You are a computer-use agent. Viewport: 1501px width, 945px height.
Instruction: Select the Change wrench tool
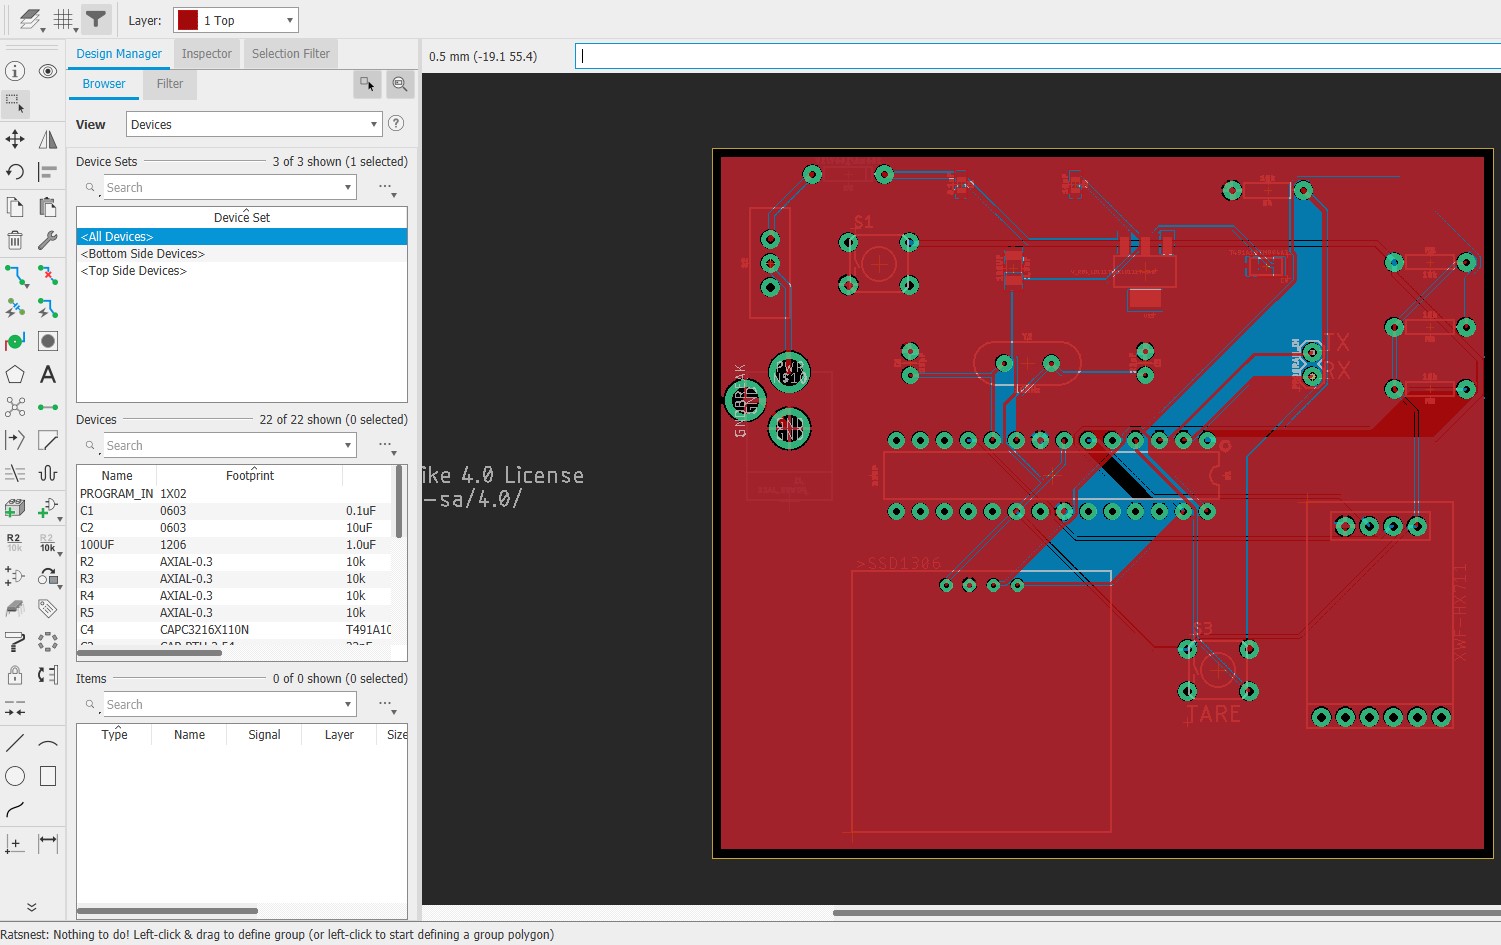(x=47, y=240)
